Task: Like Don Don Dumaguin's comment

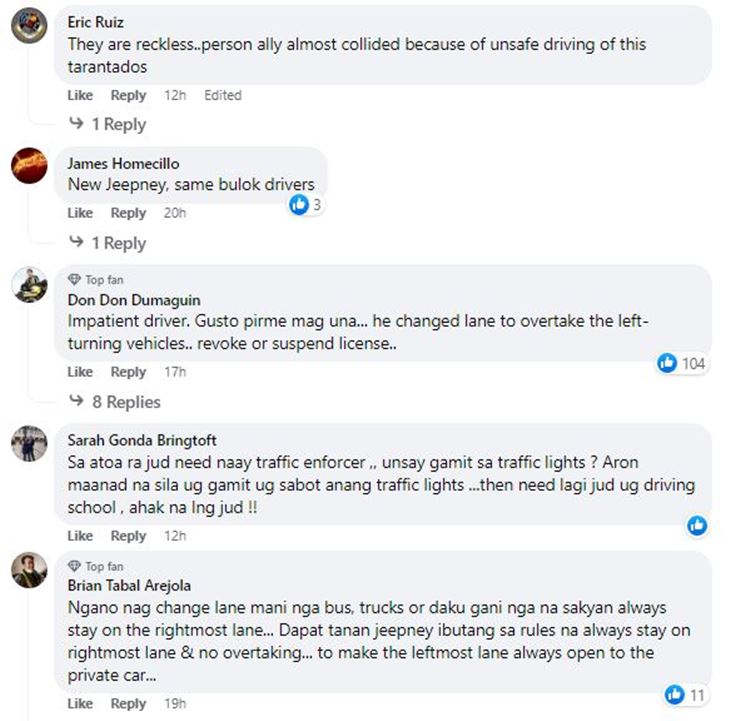Action: tap(80, 372)
